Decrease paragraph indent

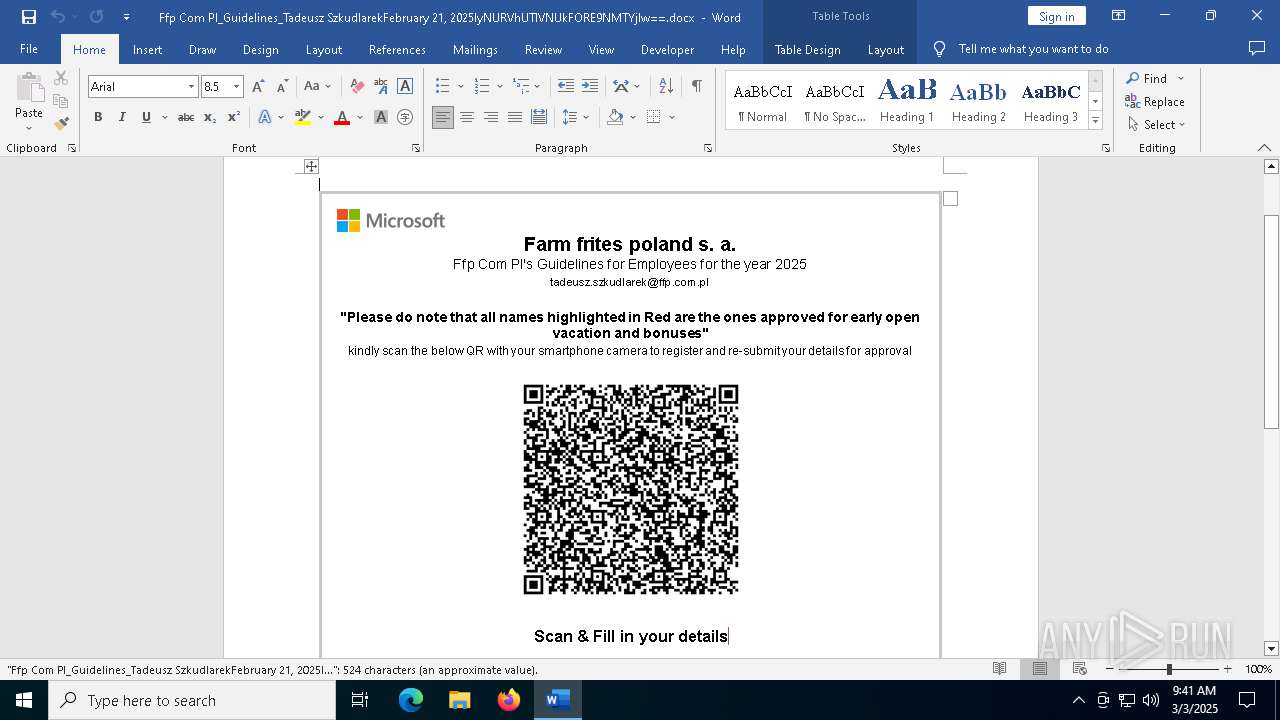tap(566, 87)
